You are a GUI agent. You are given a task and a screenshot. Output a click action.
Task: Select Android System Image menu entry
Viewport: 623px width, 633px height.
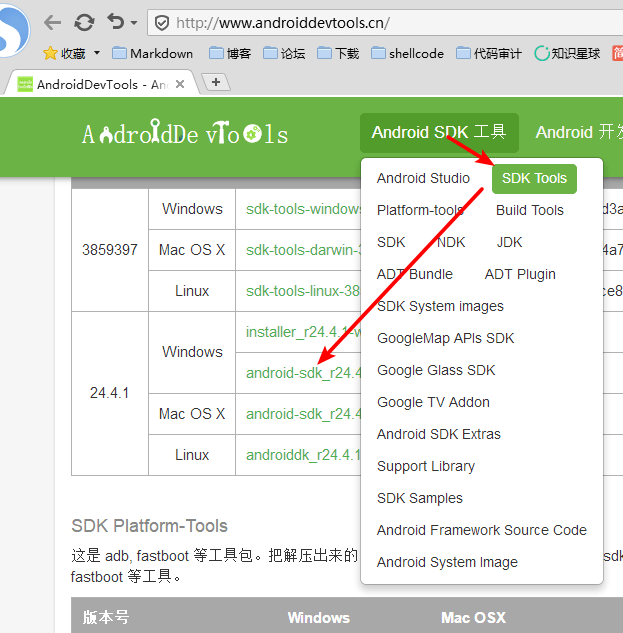point(447,562)
